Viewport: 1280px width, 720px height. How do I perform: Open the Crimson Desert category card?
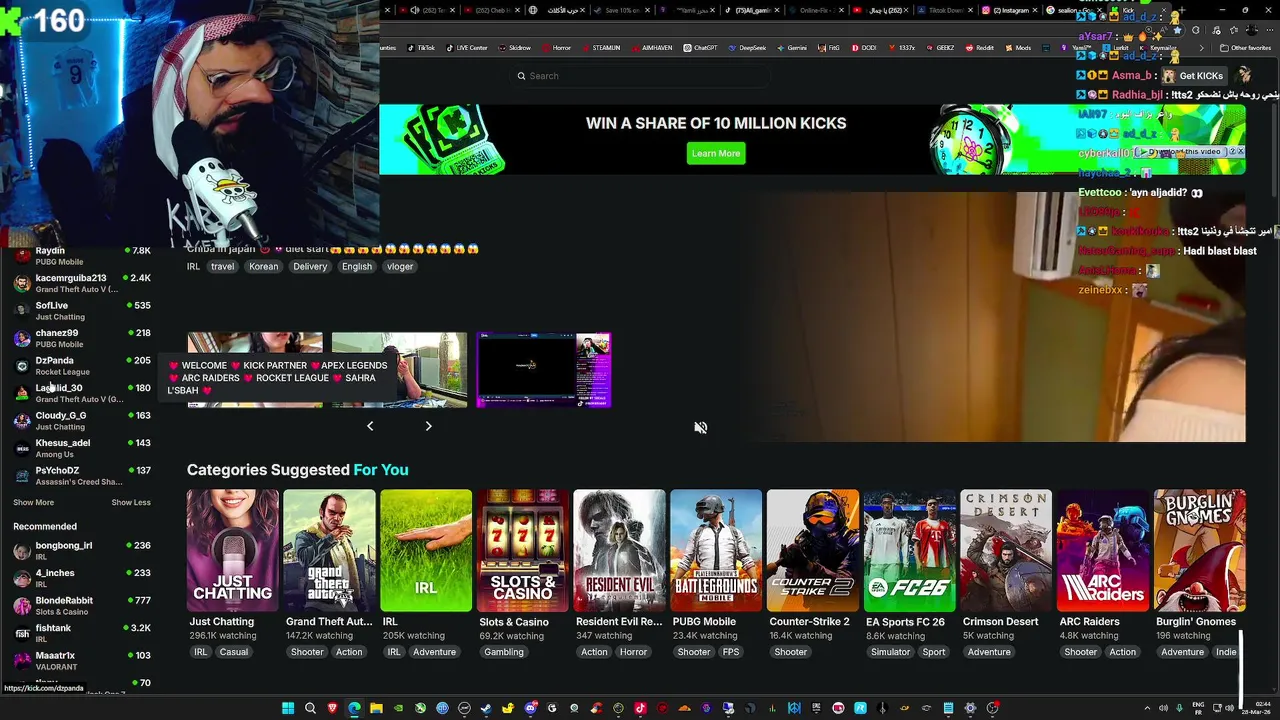(1006, 550)
